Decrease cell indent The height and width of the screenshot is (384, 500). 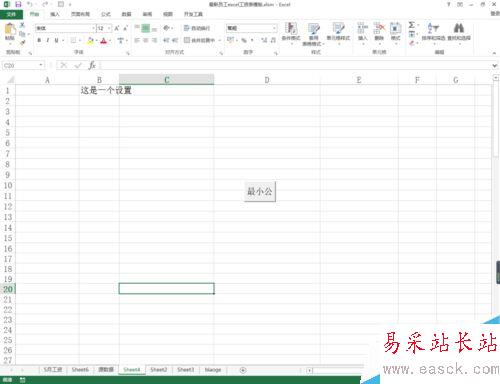(x=166, y=40)
